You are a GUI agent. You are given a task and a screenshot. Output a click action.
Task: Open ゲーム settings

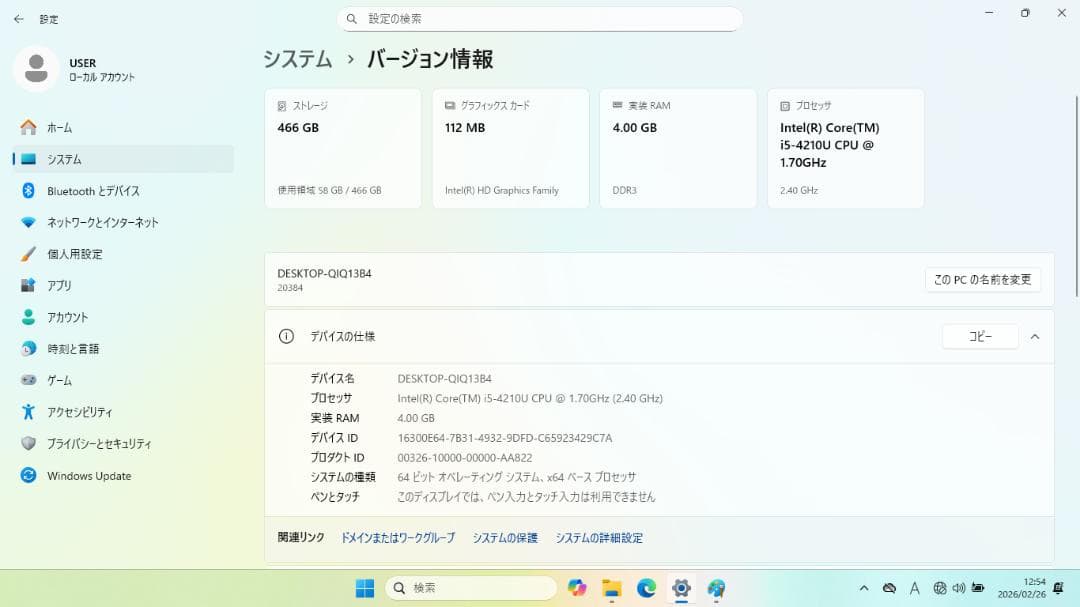click(x=123, y=380)
